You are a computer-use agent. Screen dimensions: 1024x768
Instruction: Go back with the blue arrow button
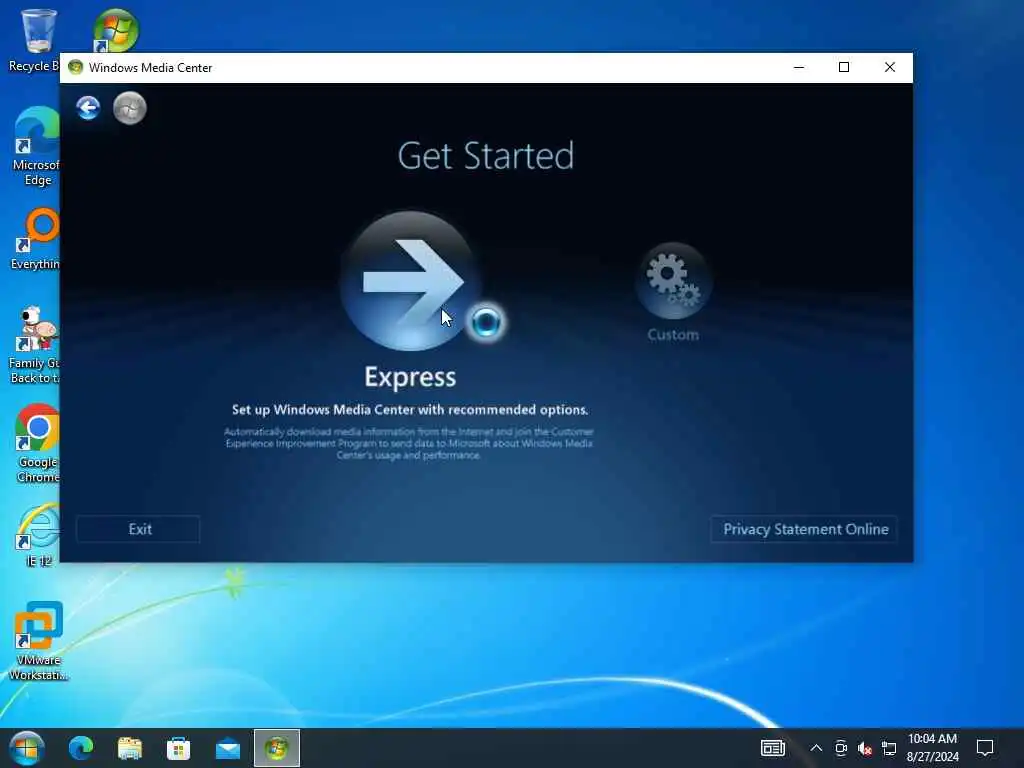click(88, 108)
